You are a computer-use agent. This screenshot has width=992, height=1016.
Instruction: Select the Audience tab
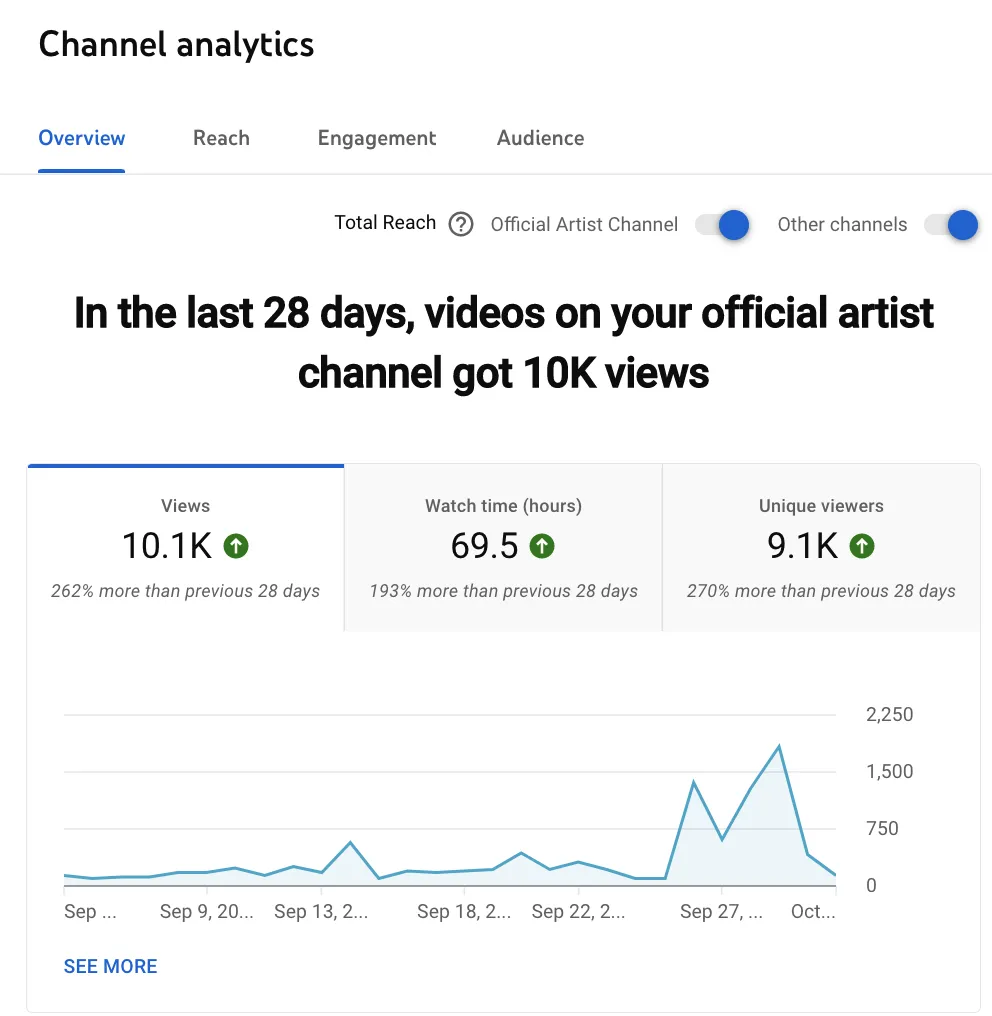(540, 138)
